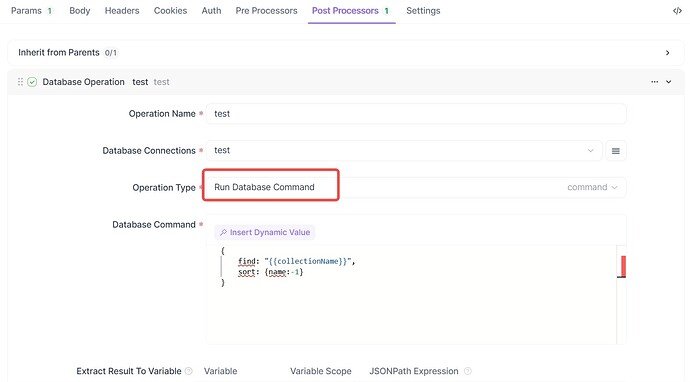690x382 pixels.
Task: Open the Settings tab
Action: coord(423,11)
